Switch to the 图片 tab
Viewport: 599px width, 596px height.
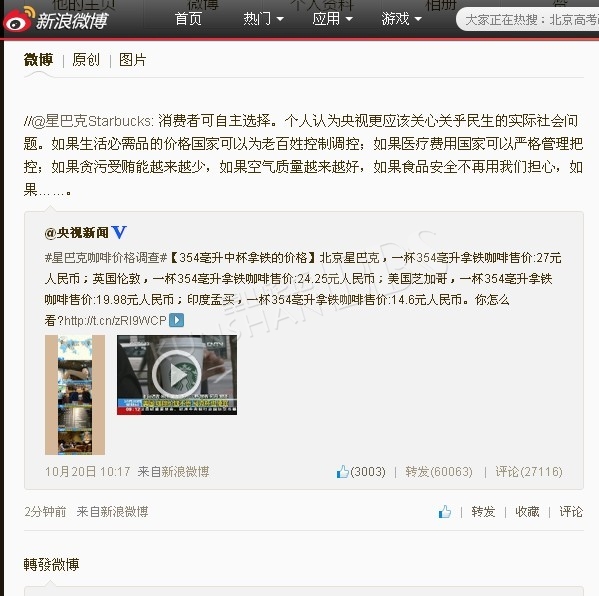(133, 60)
